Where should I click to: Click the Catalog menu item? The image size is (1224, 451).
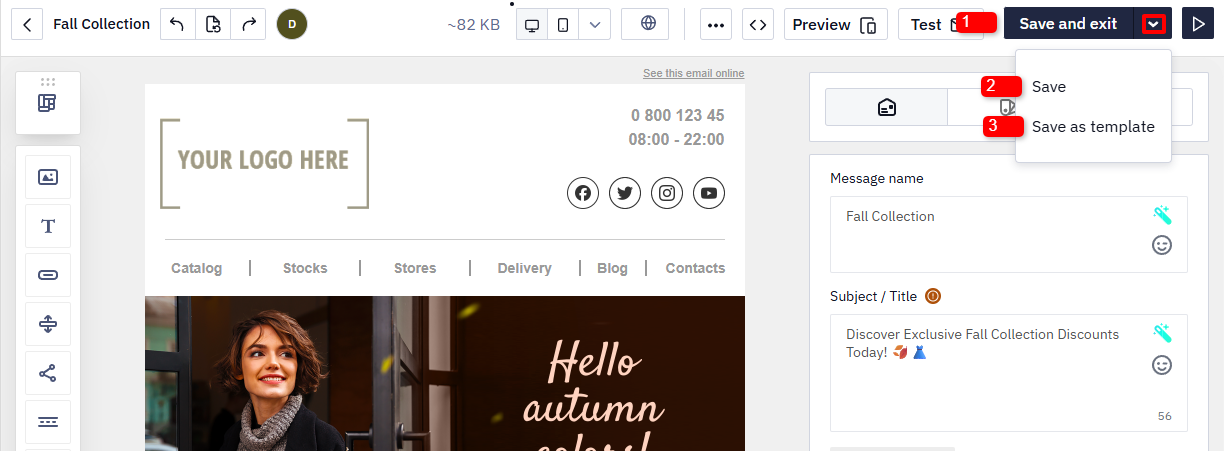click(x=197, y=268)
